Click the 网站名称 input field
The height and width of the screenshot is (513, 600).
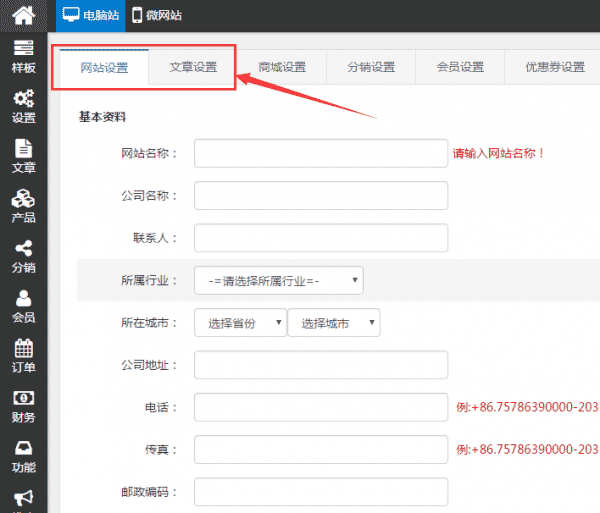[320, 153]
